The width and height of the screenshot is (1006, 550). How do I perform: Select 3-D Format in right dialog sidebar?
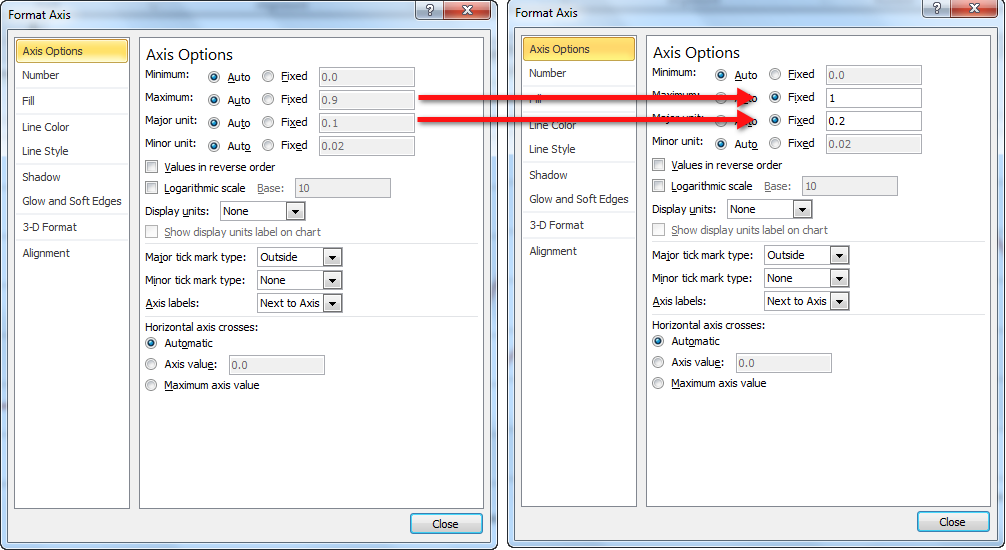(x=557, y=225)
